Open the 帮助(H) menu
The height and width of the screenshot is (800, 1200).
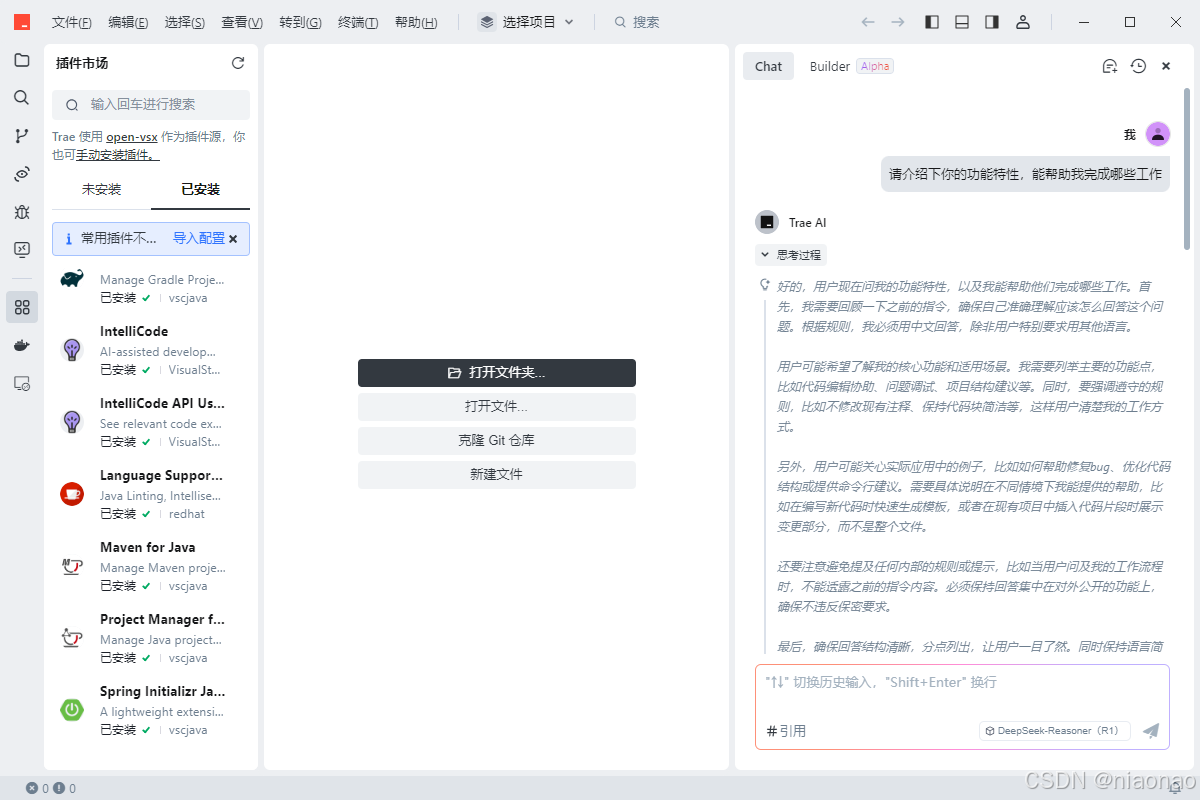pyautogui.click(x=416, y=22)
